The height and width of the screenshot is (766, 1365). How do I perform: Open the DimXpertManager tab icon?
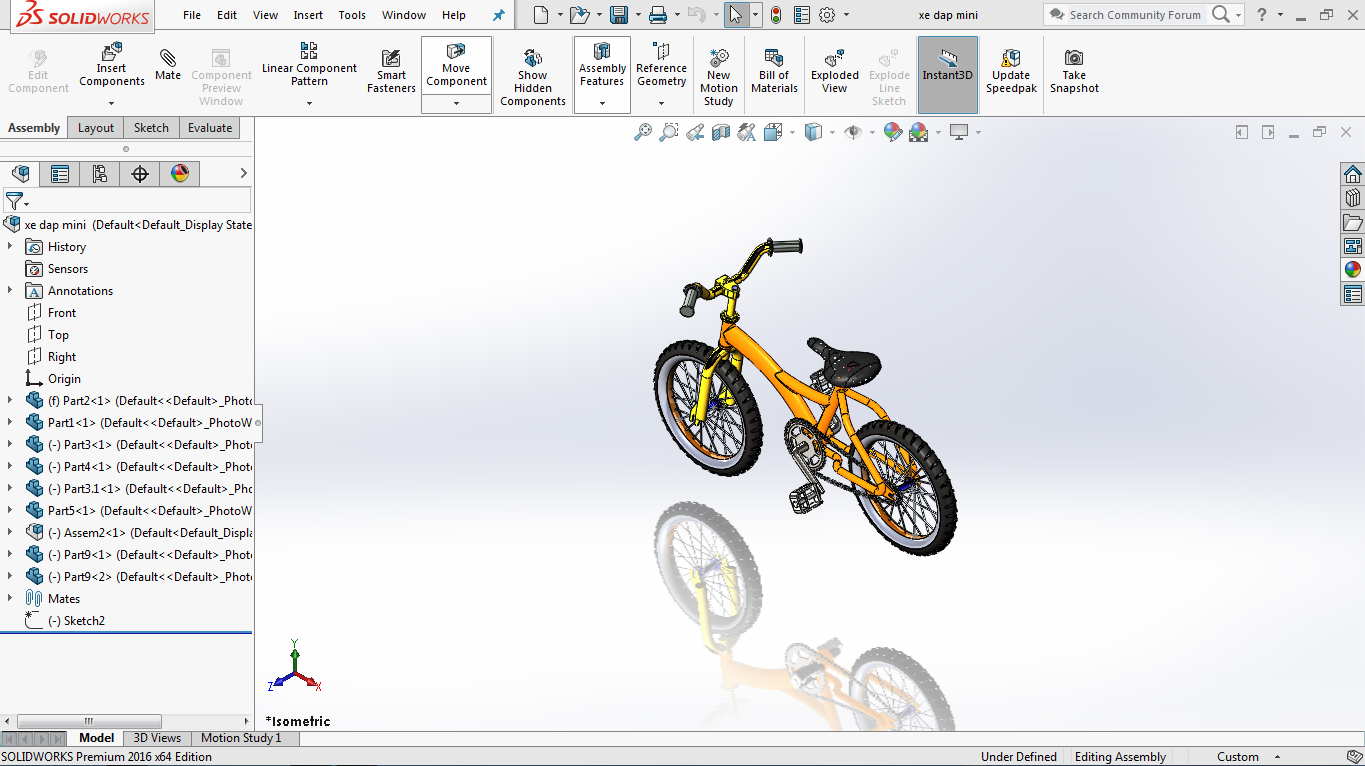pyautogui.click(x=140, y=174)
